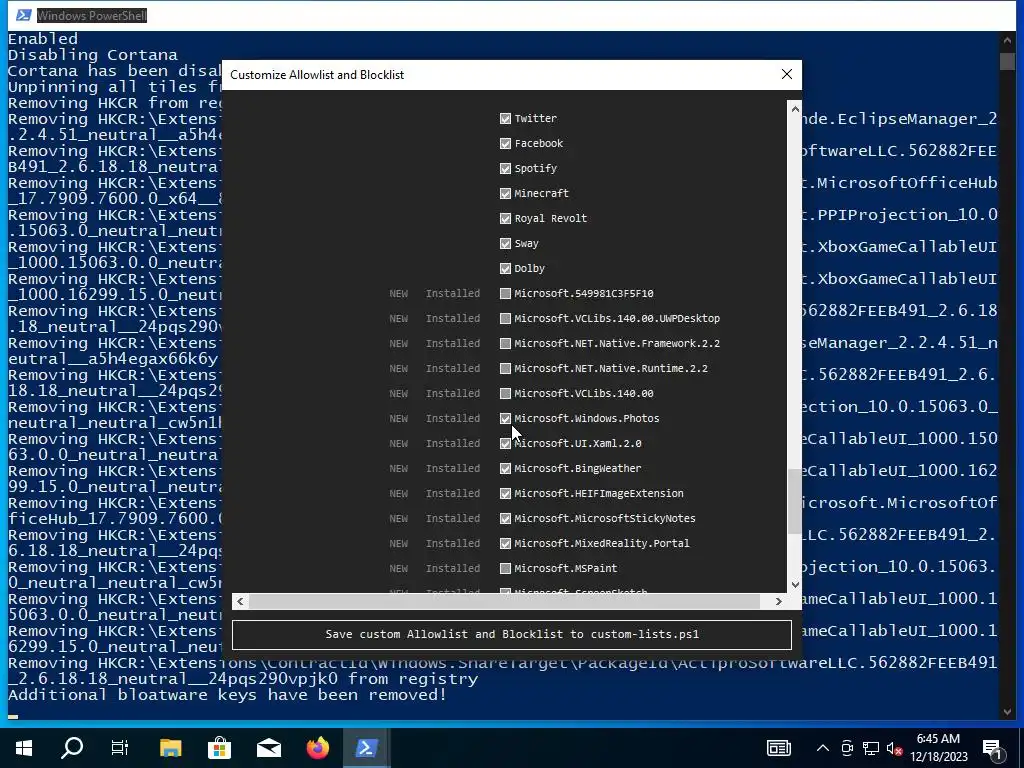Open the notification center icon
The height and width of the screenshot is (768, 1024).
(992, 749)
